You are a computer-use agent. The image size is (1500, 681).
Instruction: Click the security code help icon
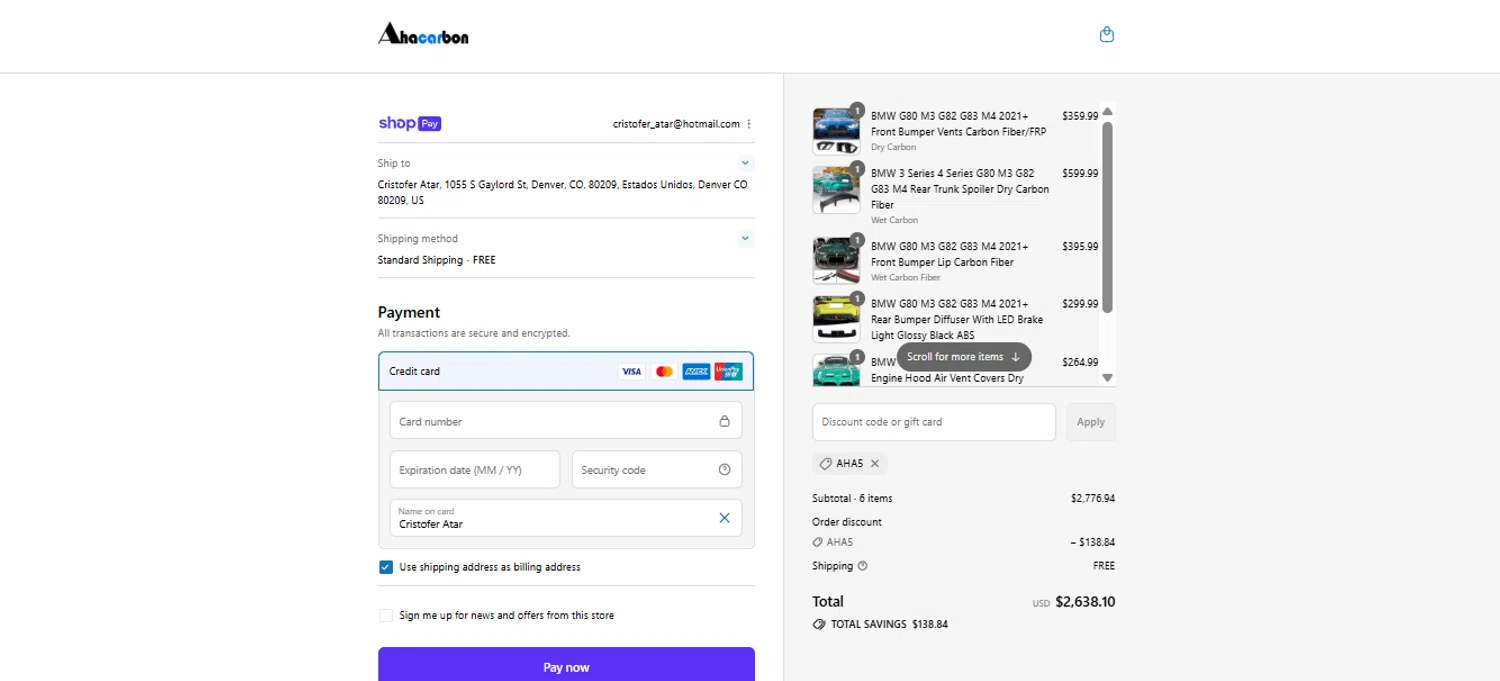(x=724, y=470)
